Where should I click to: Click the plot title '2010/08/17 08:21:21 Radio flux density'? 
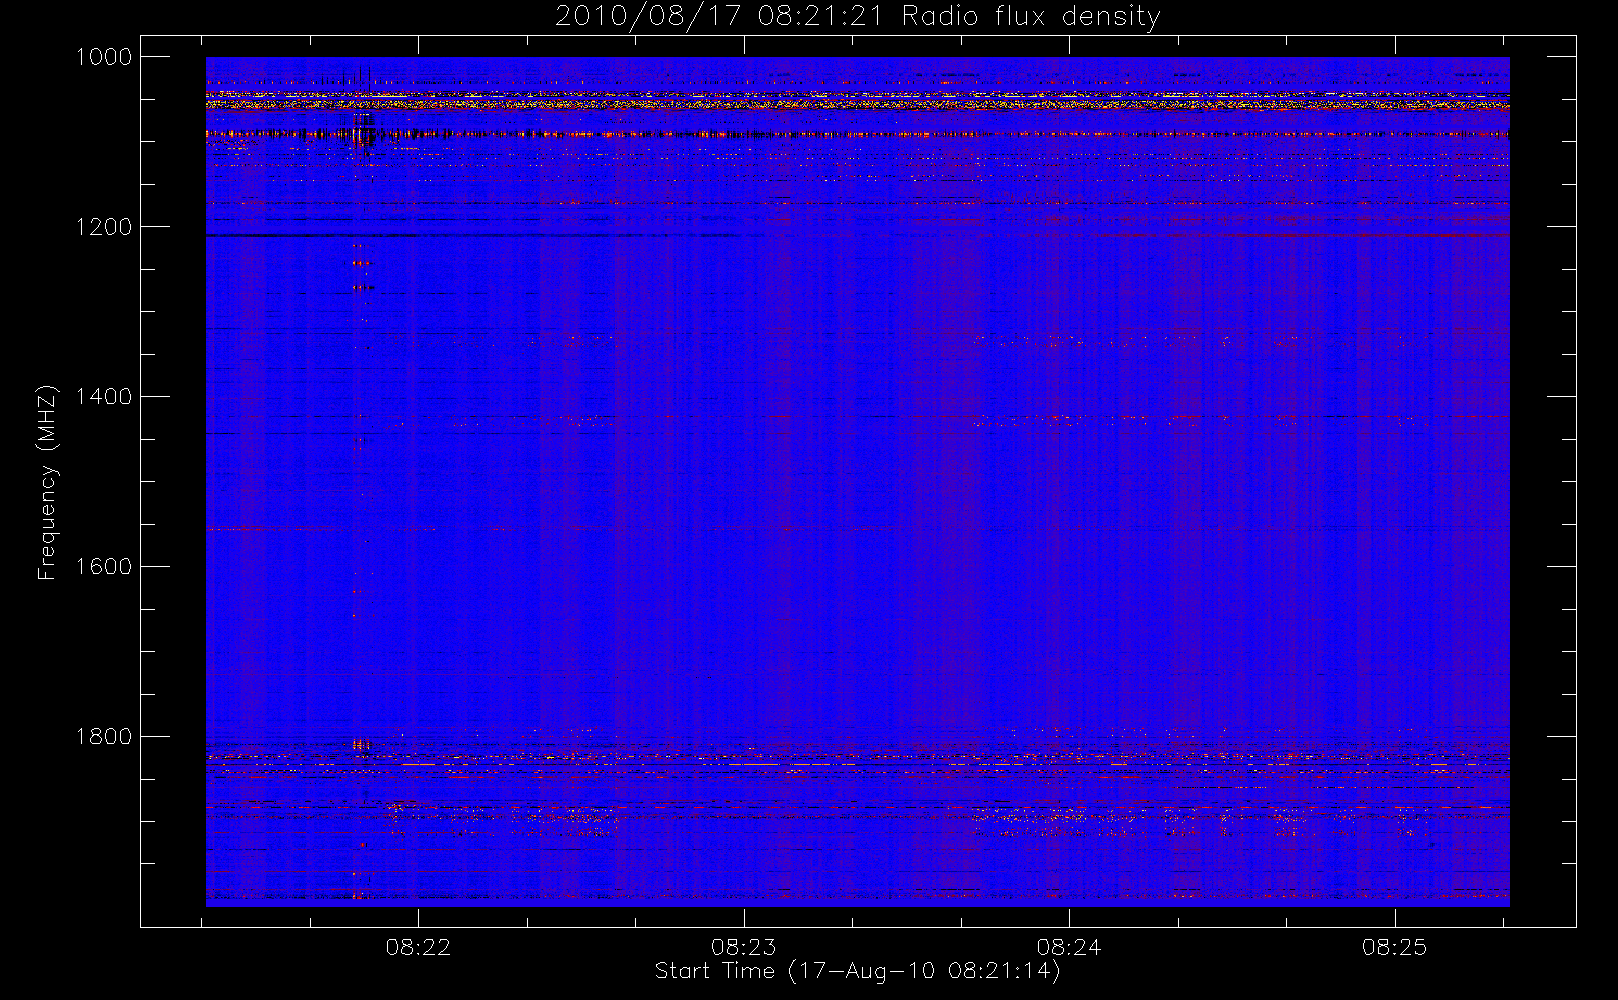(x=858, y=17)
